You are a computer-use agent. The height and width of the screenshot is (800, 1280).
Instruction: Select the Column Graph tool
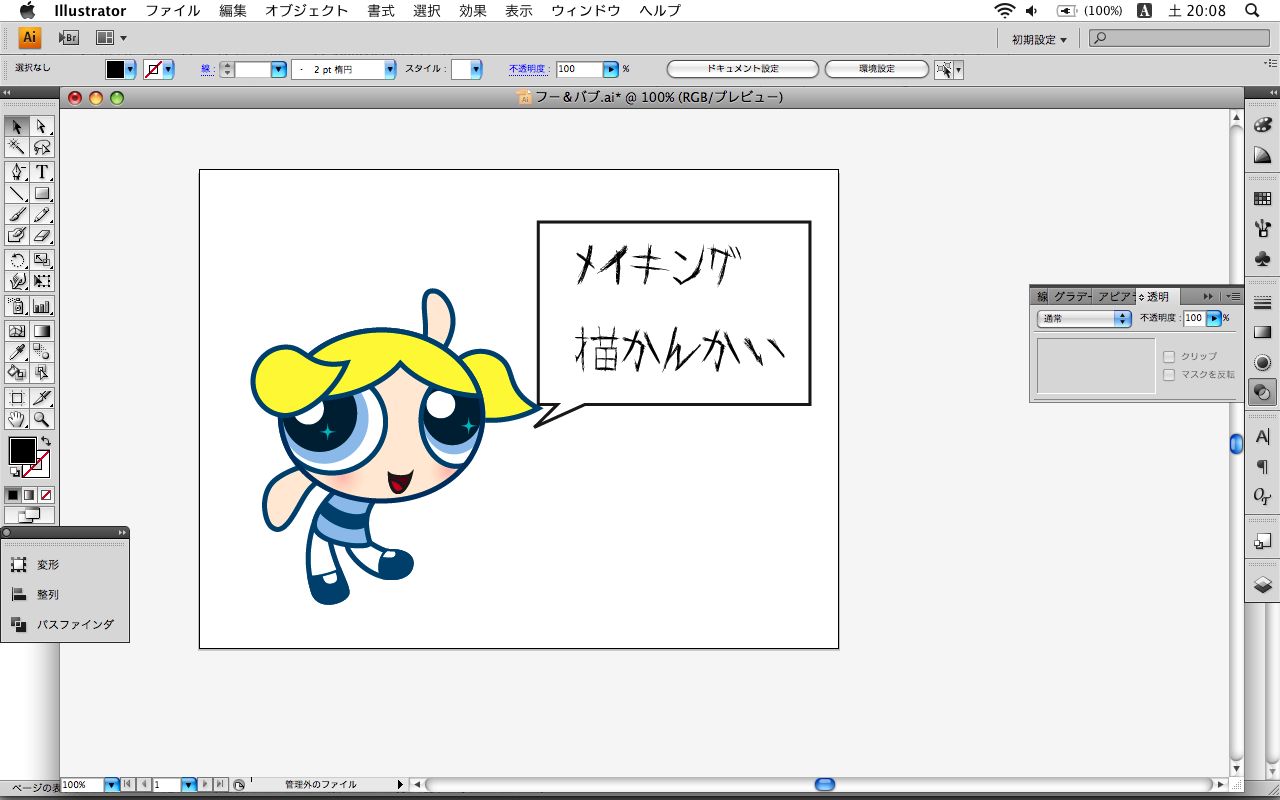(42, 306)
